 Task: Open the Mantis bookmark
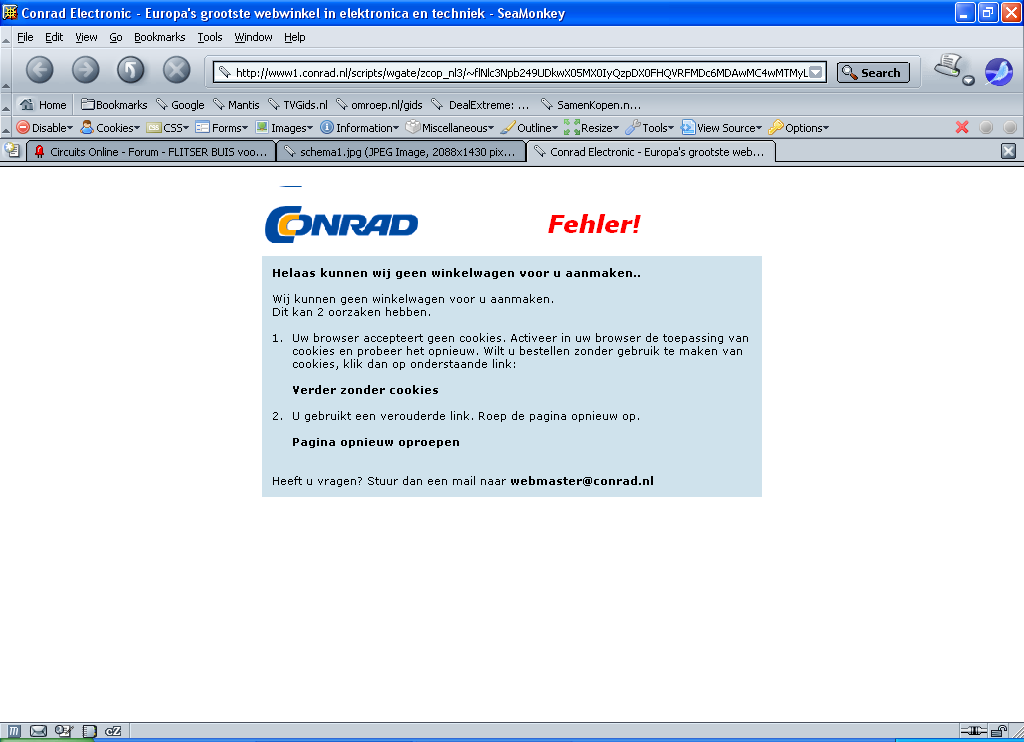coord(236,105)
